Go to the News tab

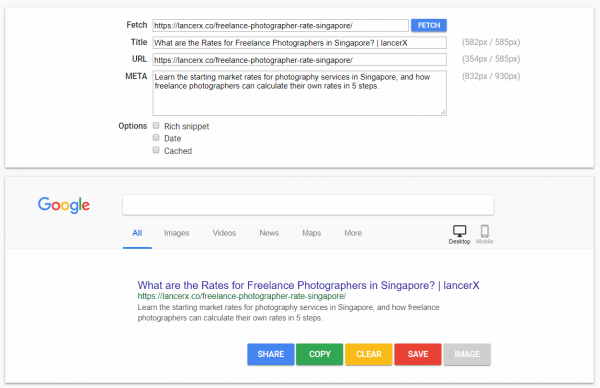(x=269, y=233)
